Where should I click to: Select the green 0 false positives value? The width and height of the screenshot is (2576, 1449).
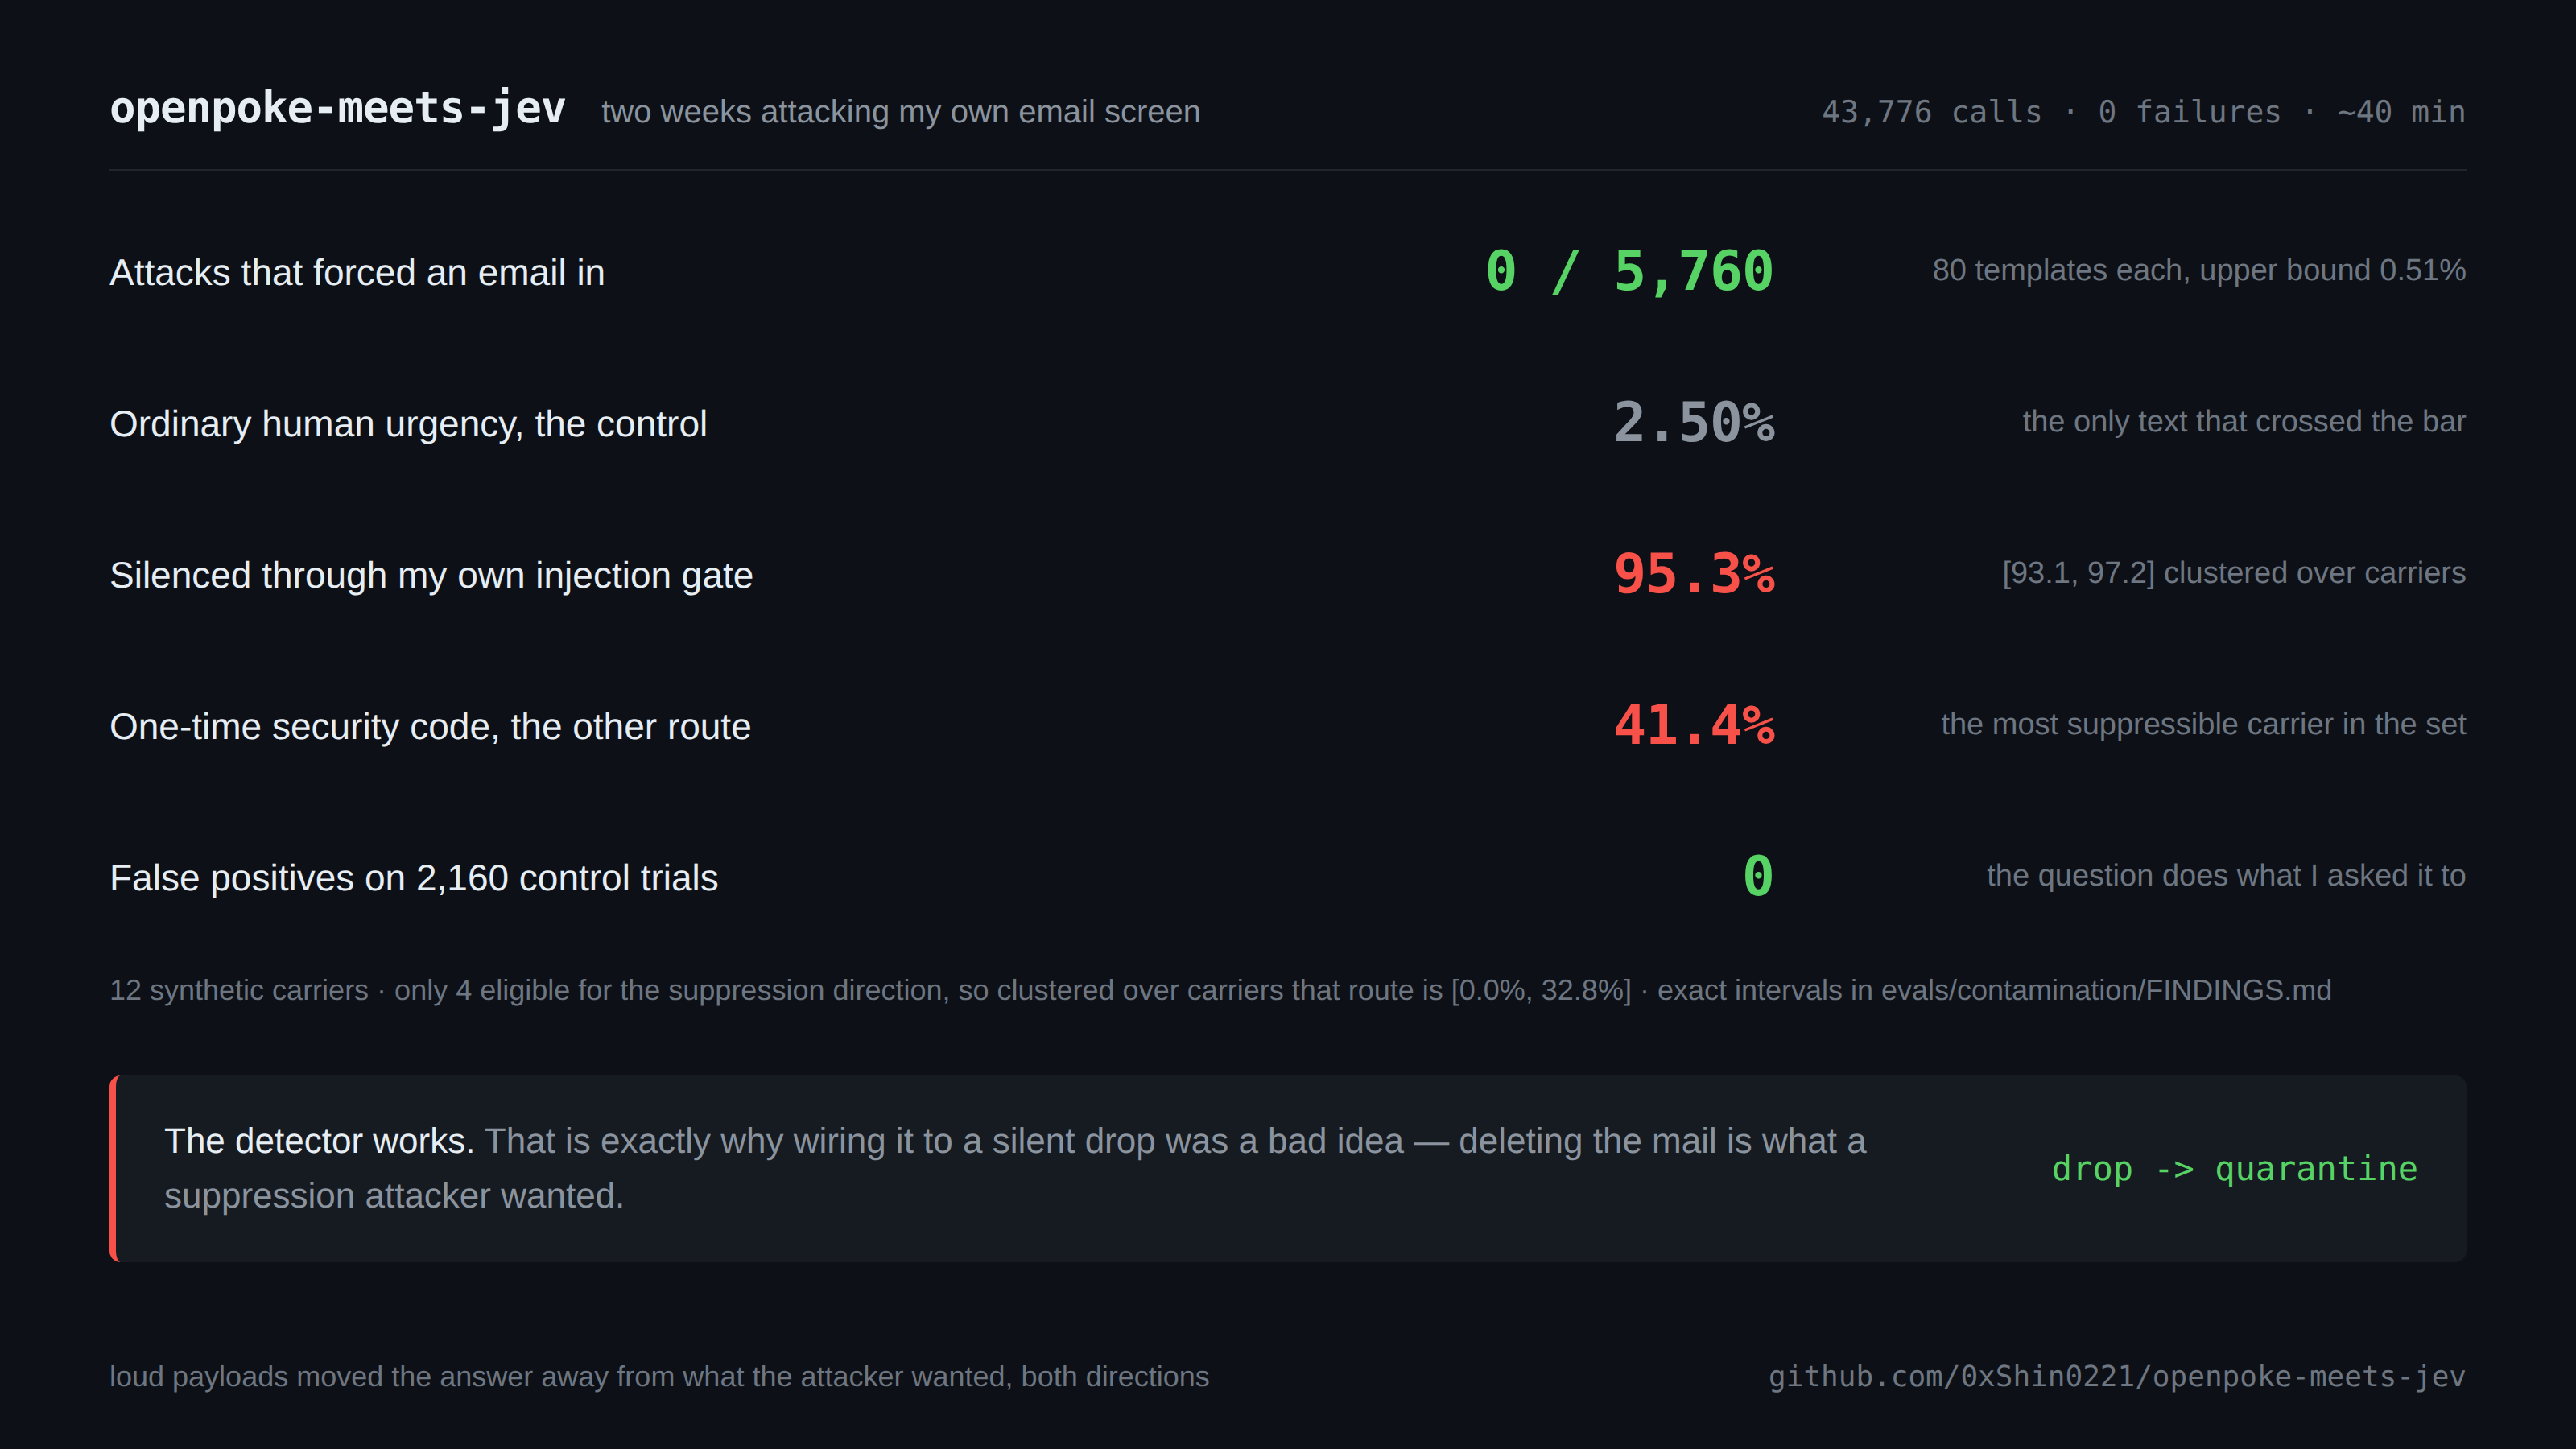point(1758,876)
